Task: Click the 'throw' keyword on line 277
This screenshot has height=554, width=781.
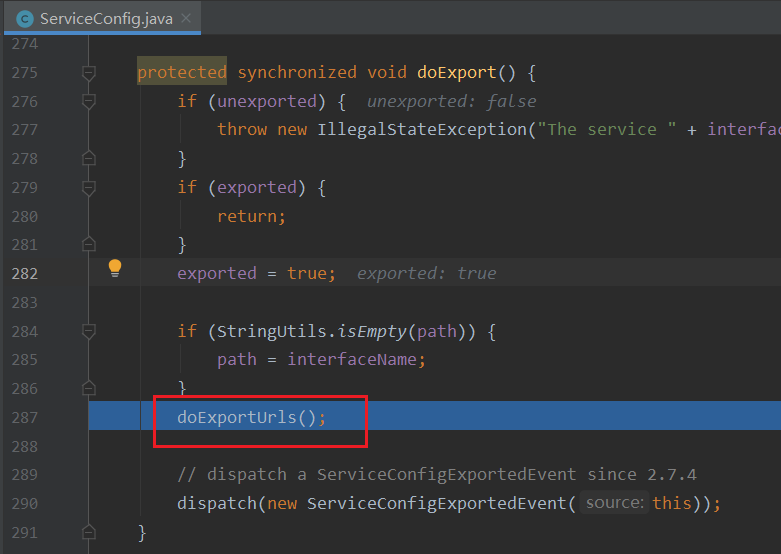Action: [x=242, y=130]
